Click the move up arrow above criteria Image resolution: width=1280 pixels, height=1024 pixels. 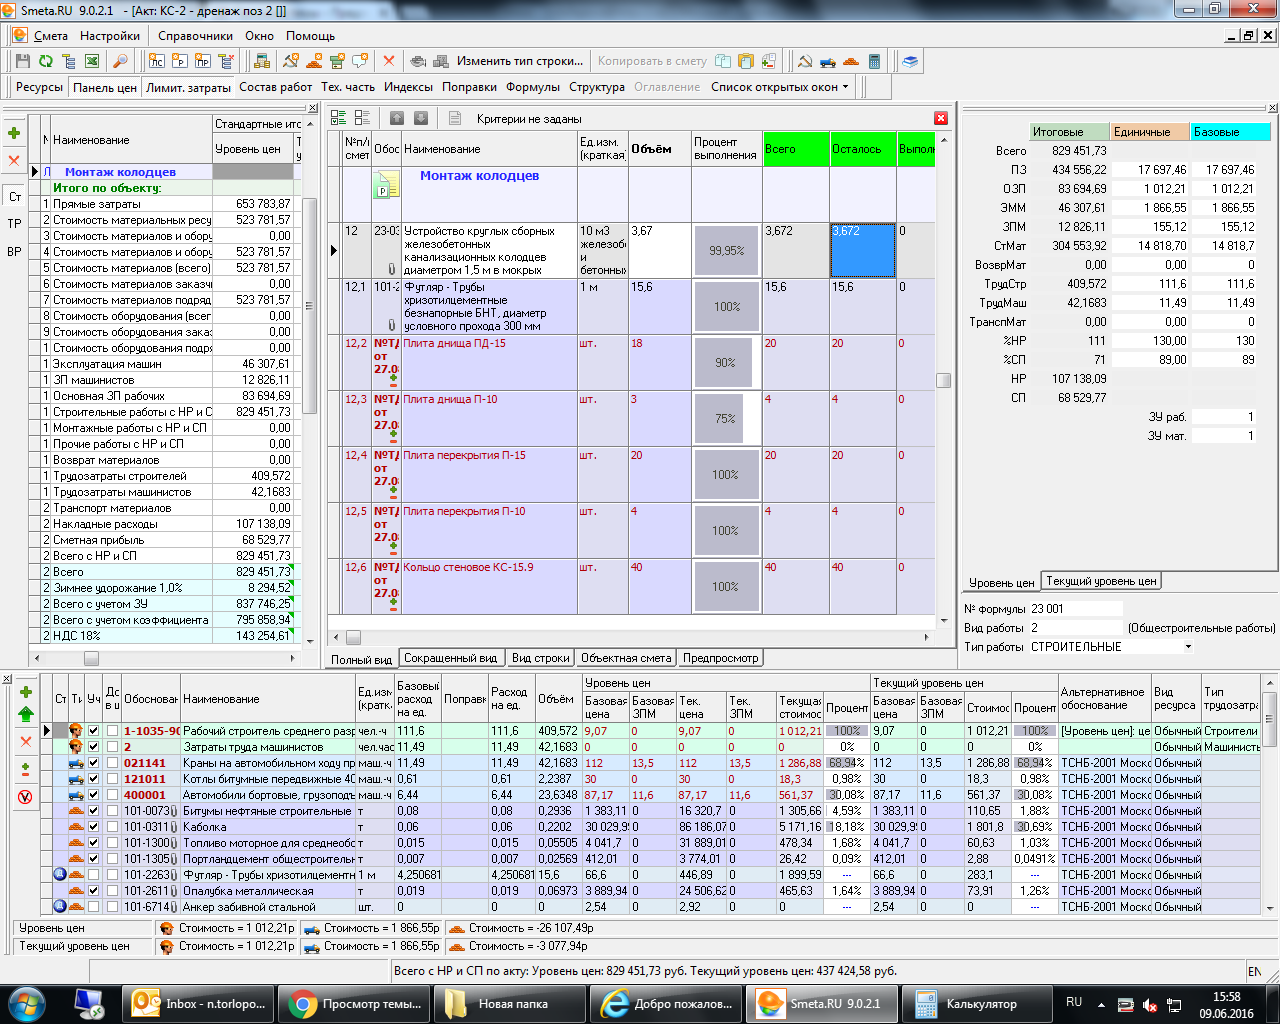coord(397,118)
